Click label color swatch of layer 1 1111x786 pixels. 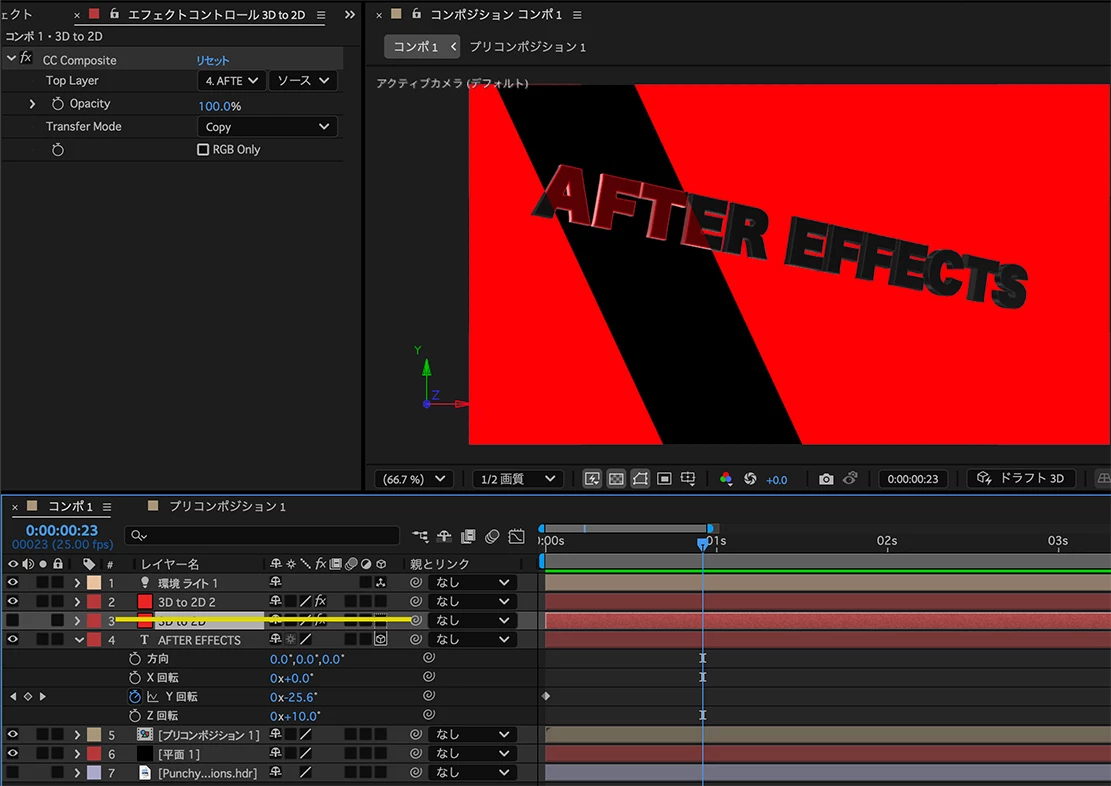(x=94, y=583)
